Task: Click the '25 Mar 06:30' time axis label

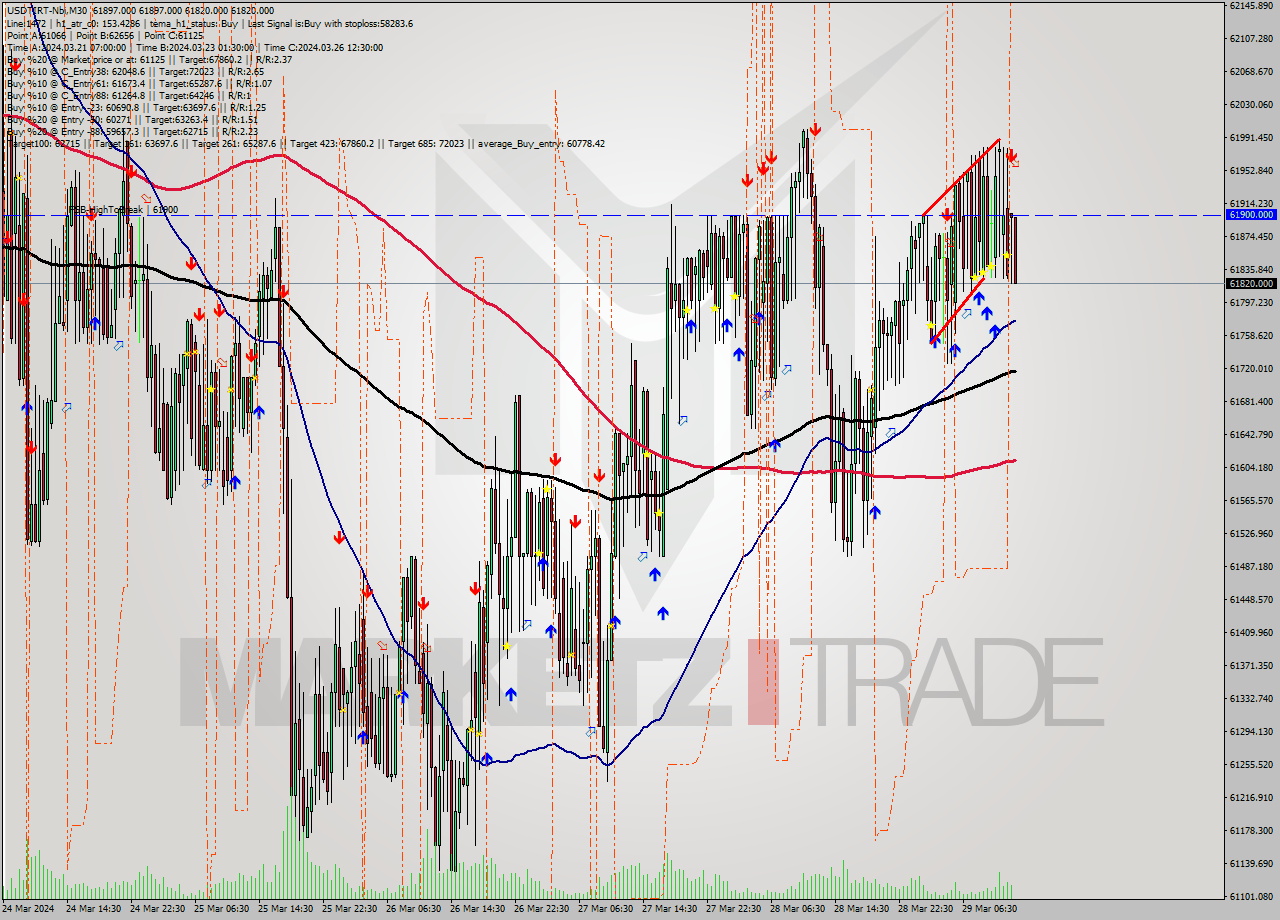Action: 222,909
